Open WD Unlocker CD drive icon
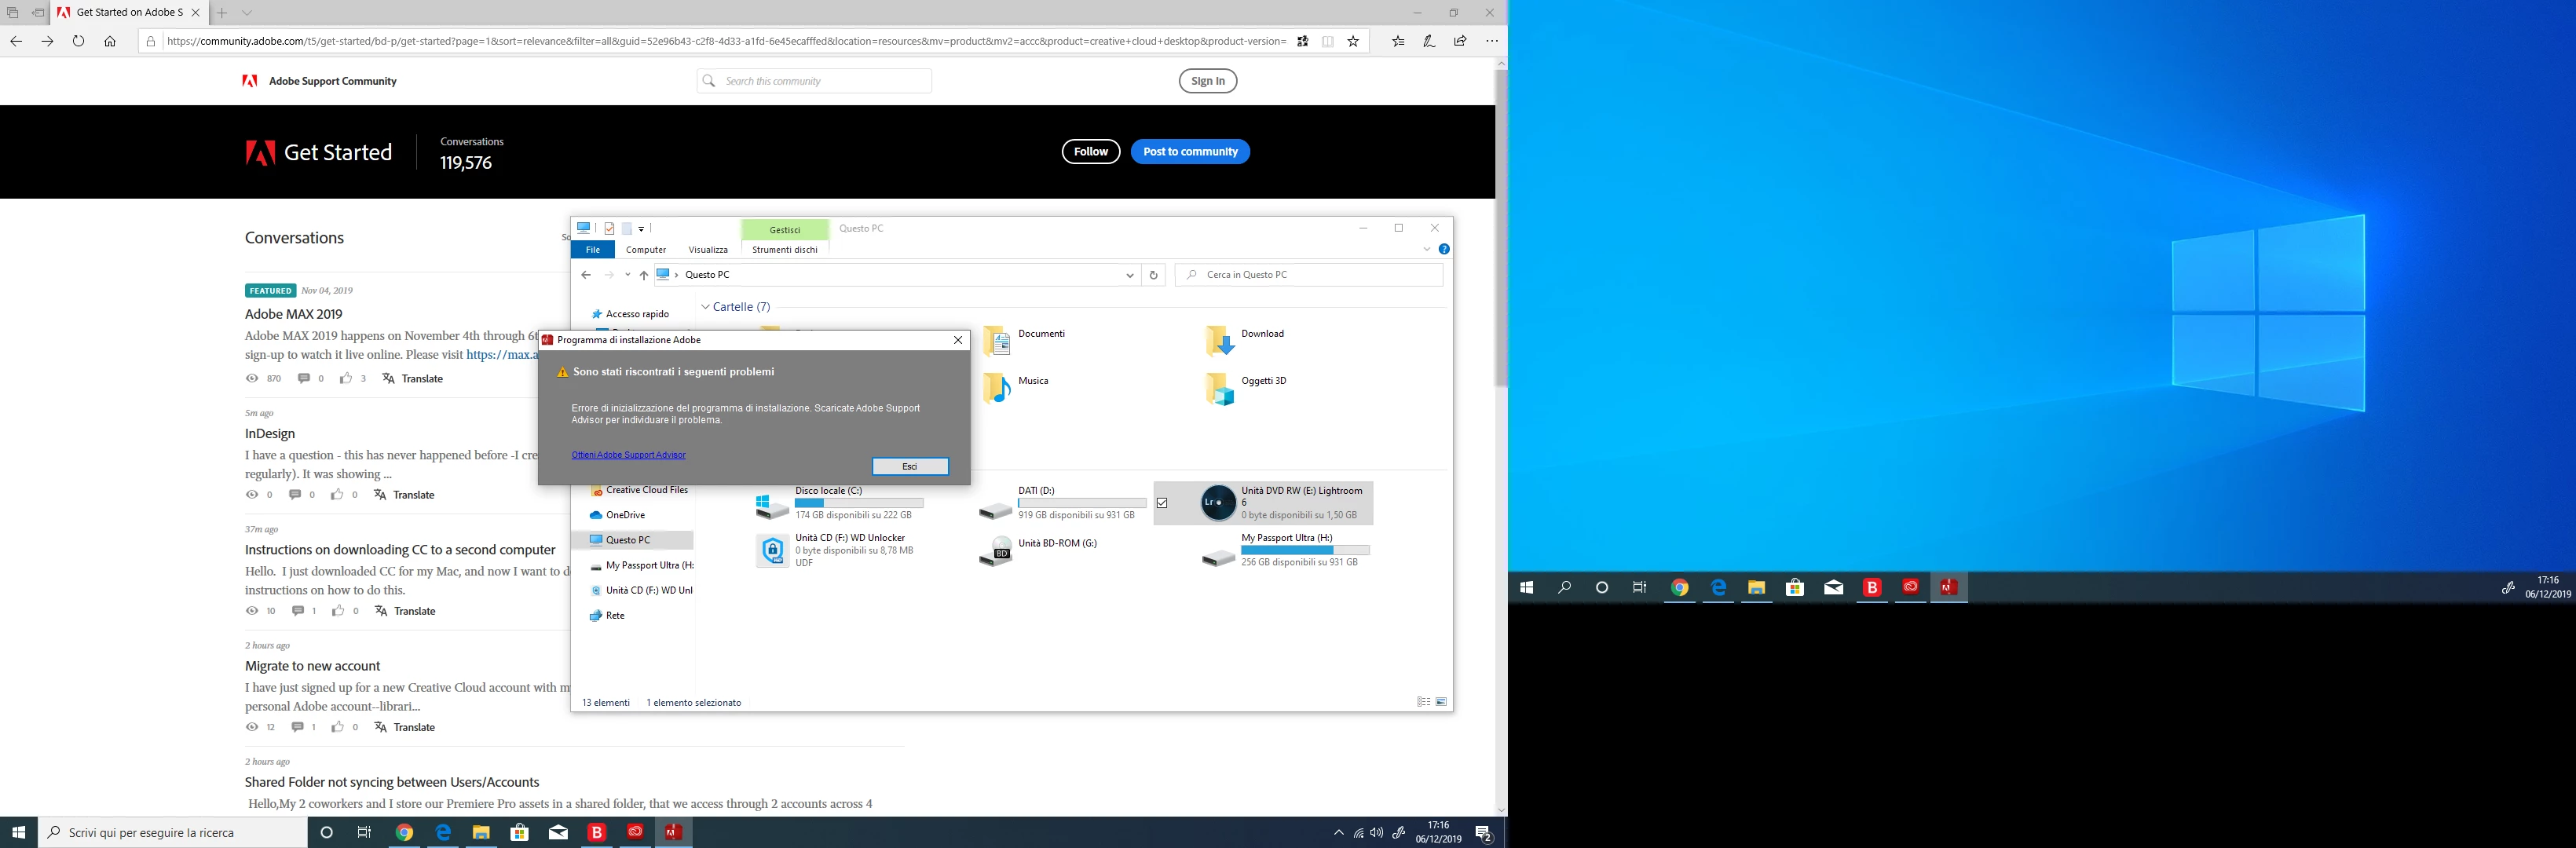This screenshot has height=848, width=2576. tap(772, 550)
